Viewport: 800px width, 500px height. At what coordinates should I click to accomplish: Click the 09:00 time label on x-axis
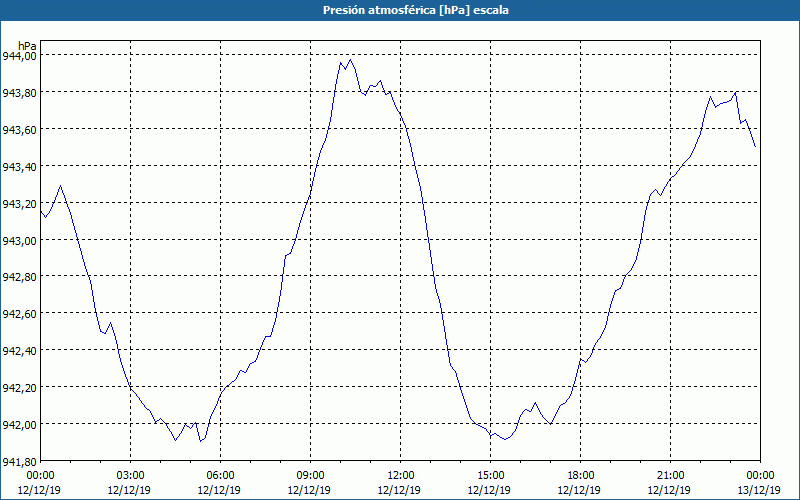click(310, 476)
